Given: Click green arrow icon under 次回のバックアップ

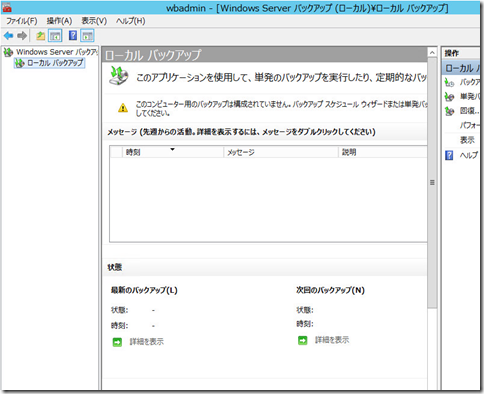Looking at the screenshot, I should point(303,340).
